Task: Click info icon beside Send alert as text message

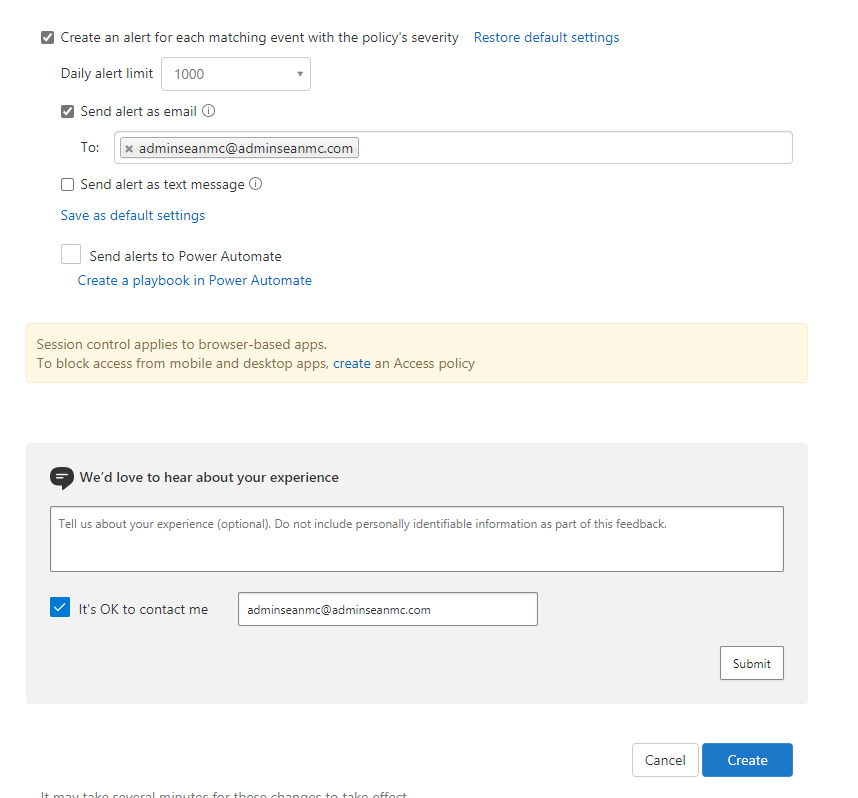Action: 256,184
